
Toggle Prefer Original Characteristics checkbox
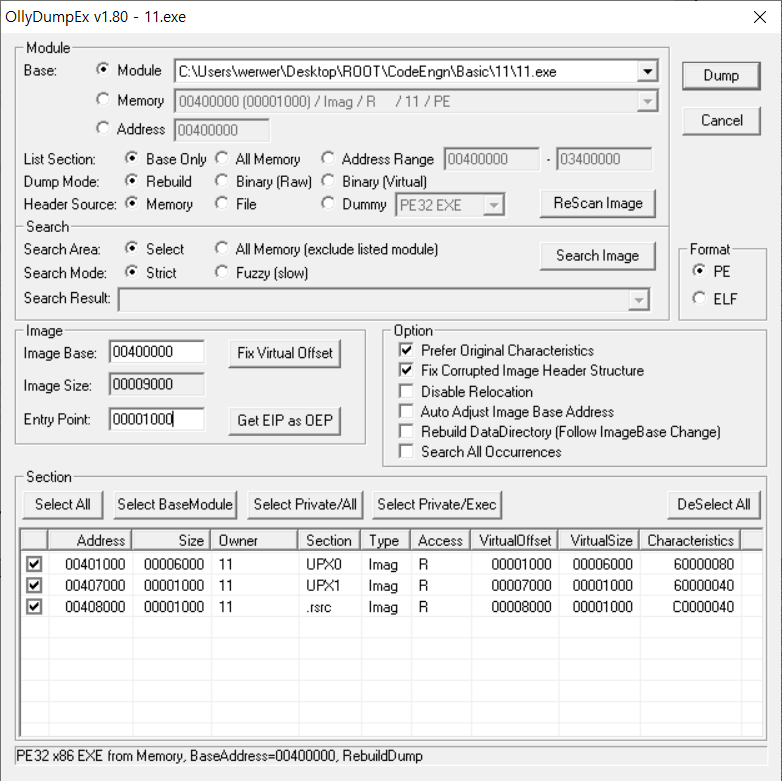point(406,350)
